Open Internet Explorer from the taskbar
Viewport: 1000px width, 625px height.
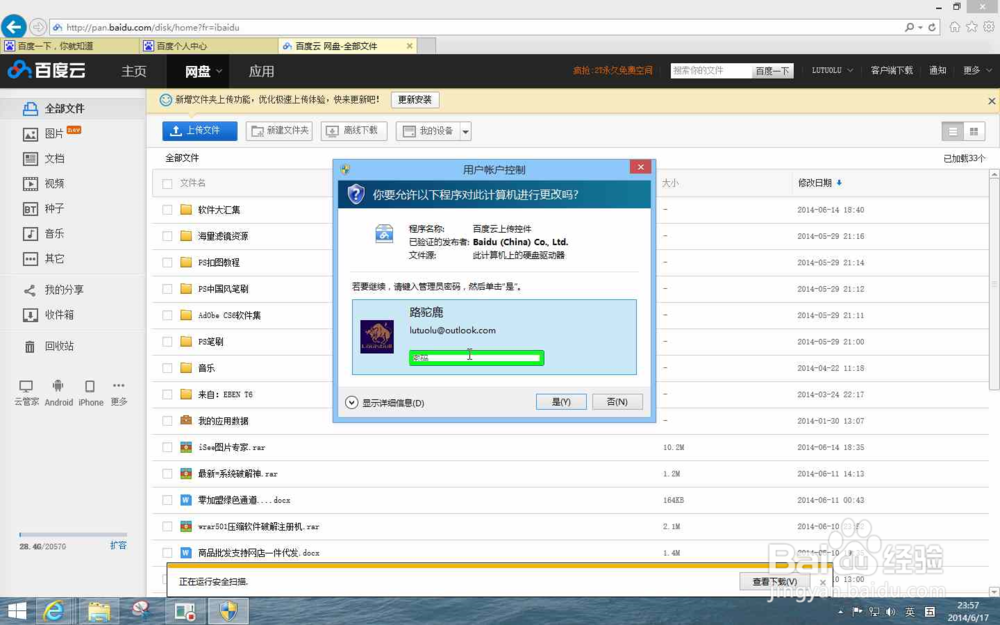54,611
